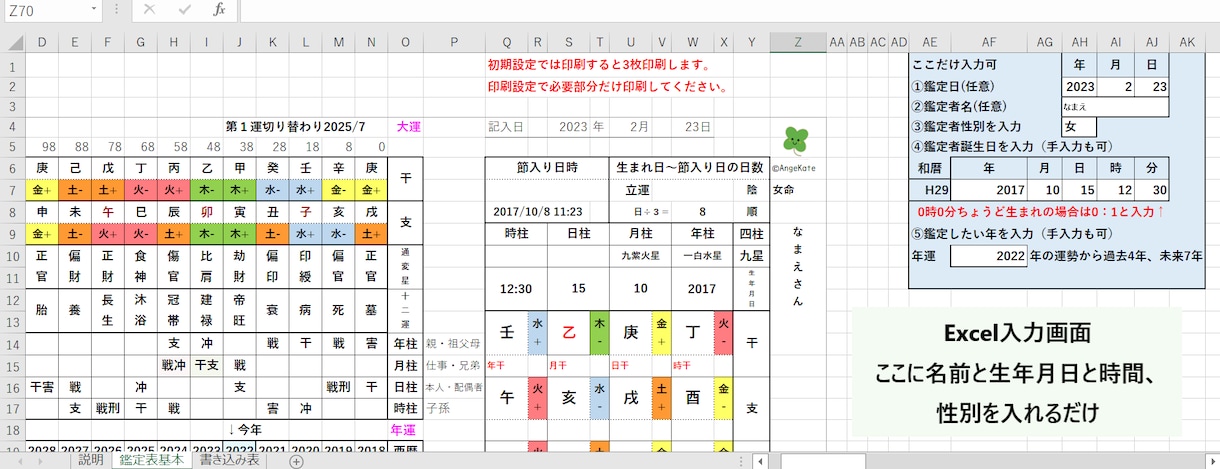
Task: Select column AK header
Action: (x=1186, y=42)
